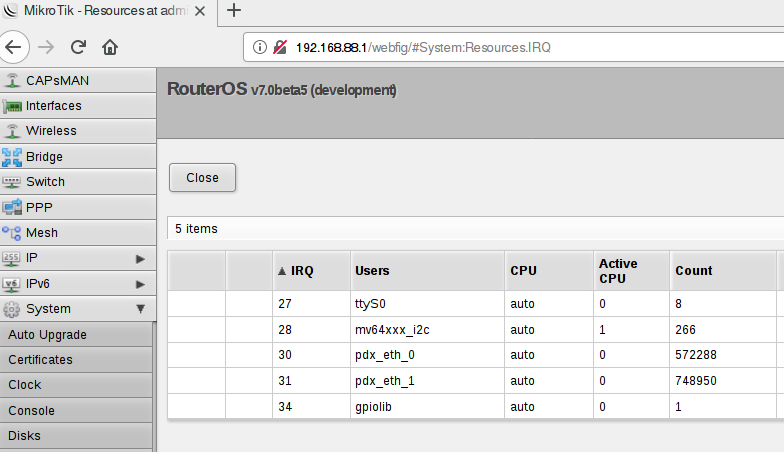Click the Interfaces network card icon
This screenshot has width=784, height=452.
(12, 106)
